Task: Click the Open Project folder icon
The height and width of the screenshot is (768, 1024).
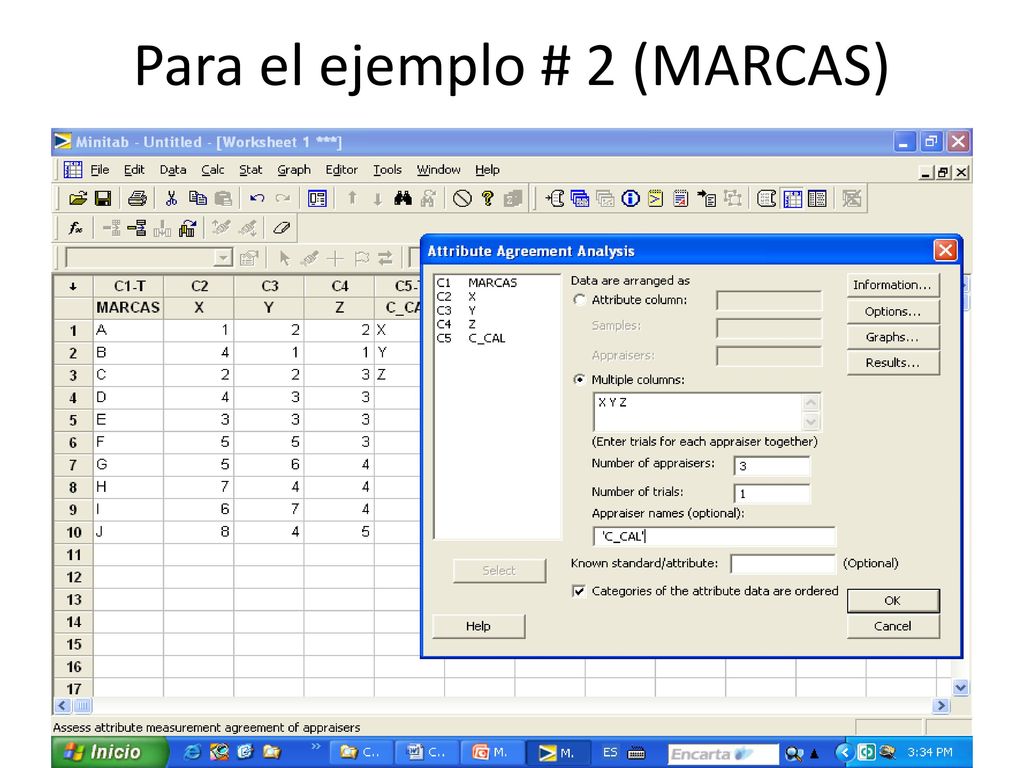Action: [x=78, y=198]
